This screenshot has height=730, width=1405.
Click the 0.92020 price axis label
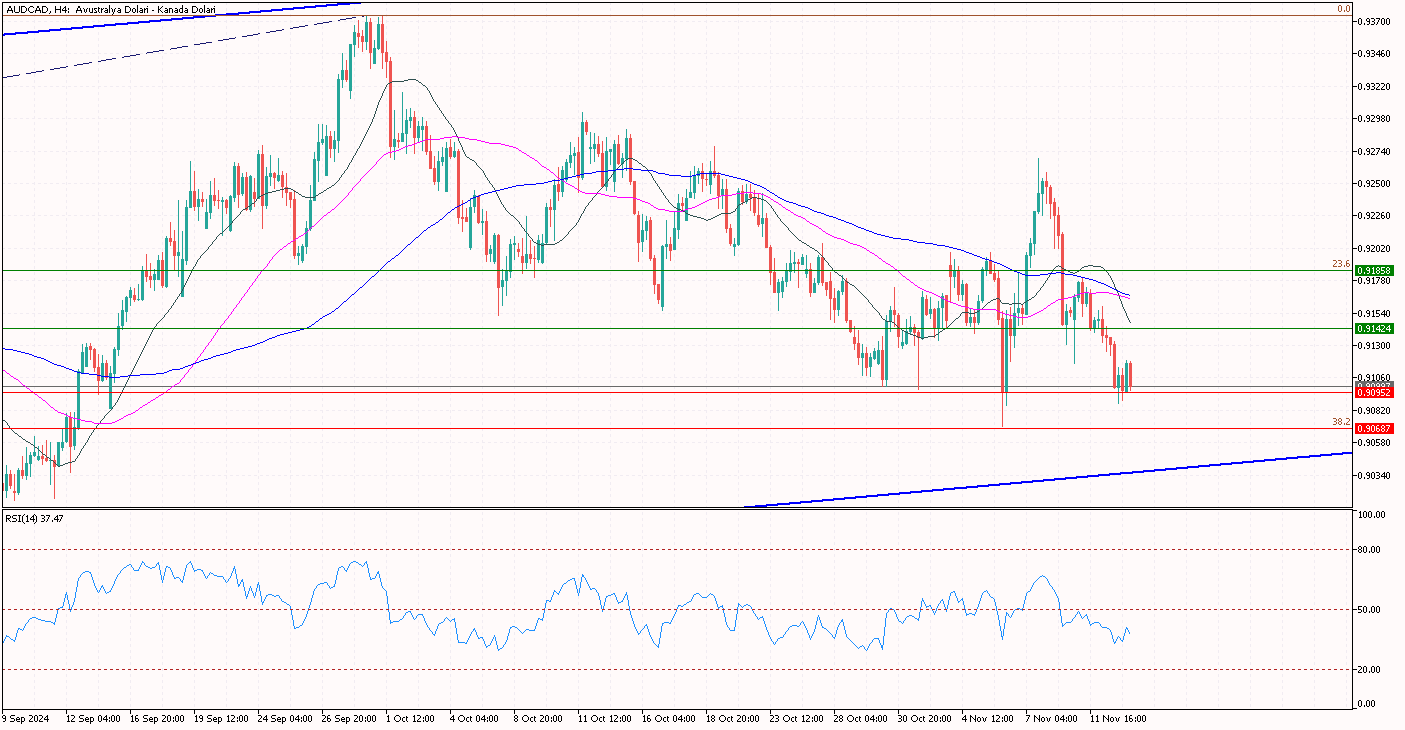coord(1376,249)
